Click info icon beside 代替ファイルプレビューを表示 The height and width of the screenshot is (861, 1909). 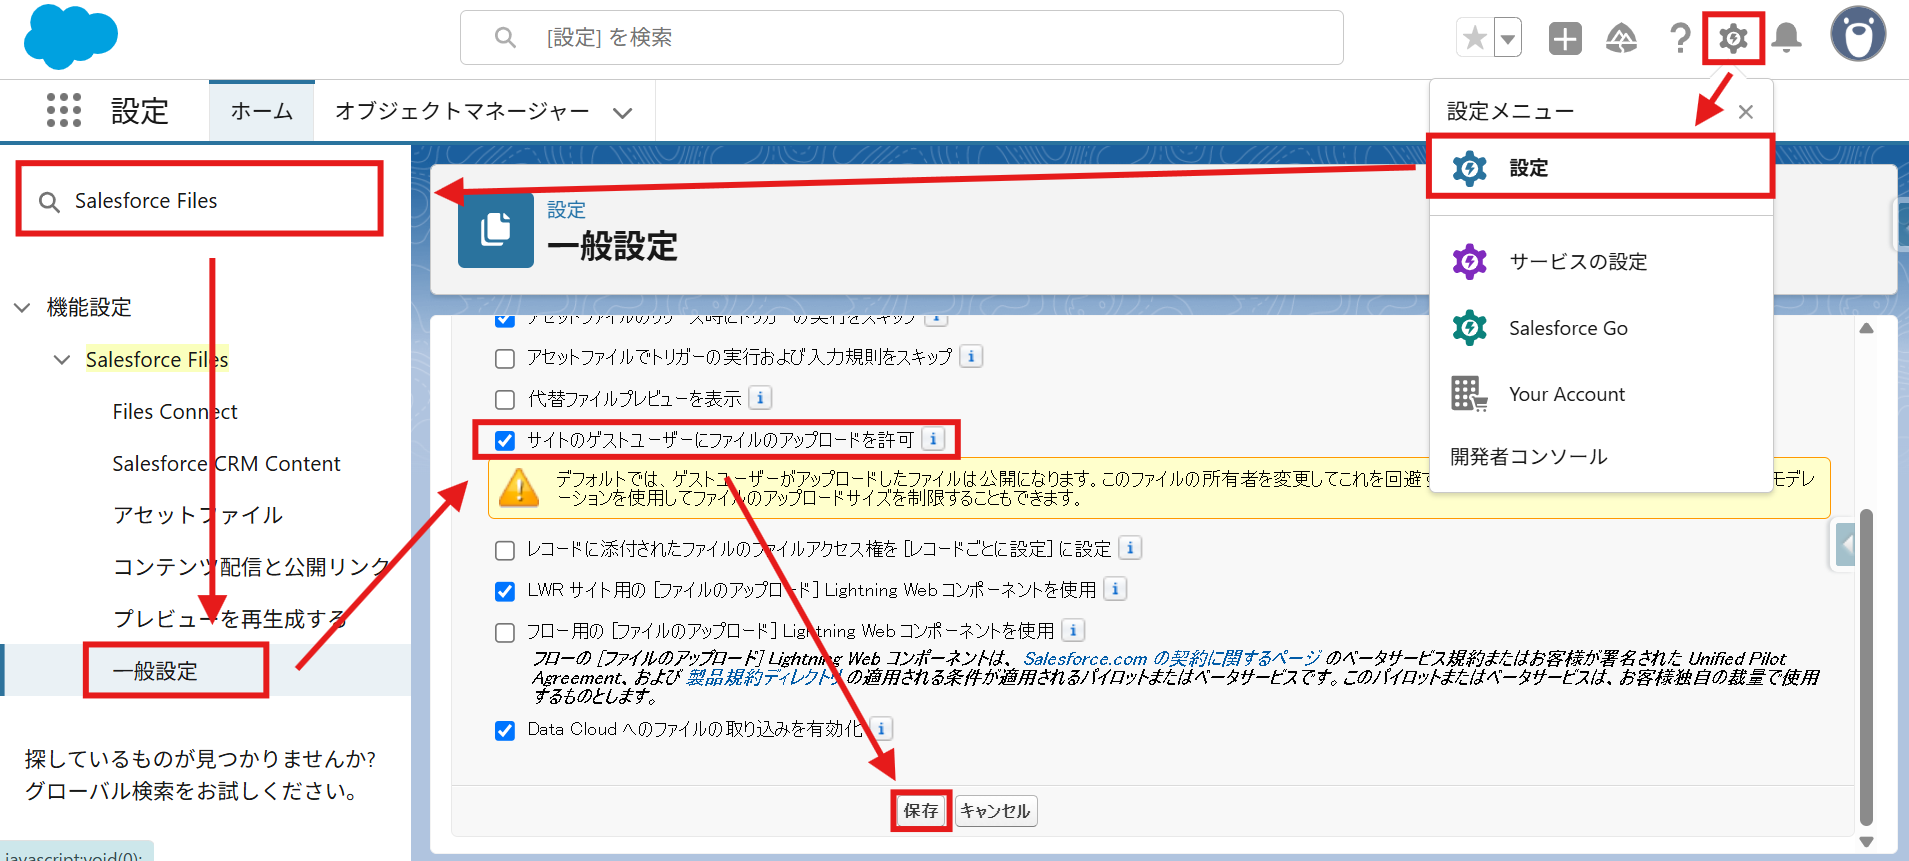click(x=760, y=398)
